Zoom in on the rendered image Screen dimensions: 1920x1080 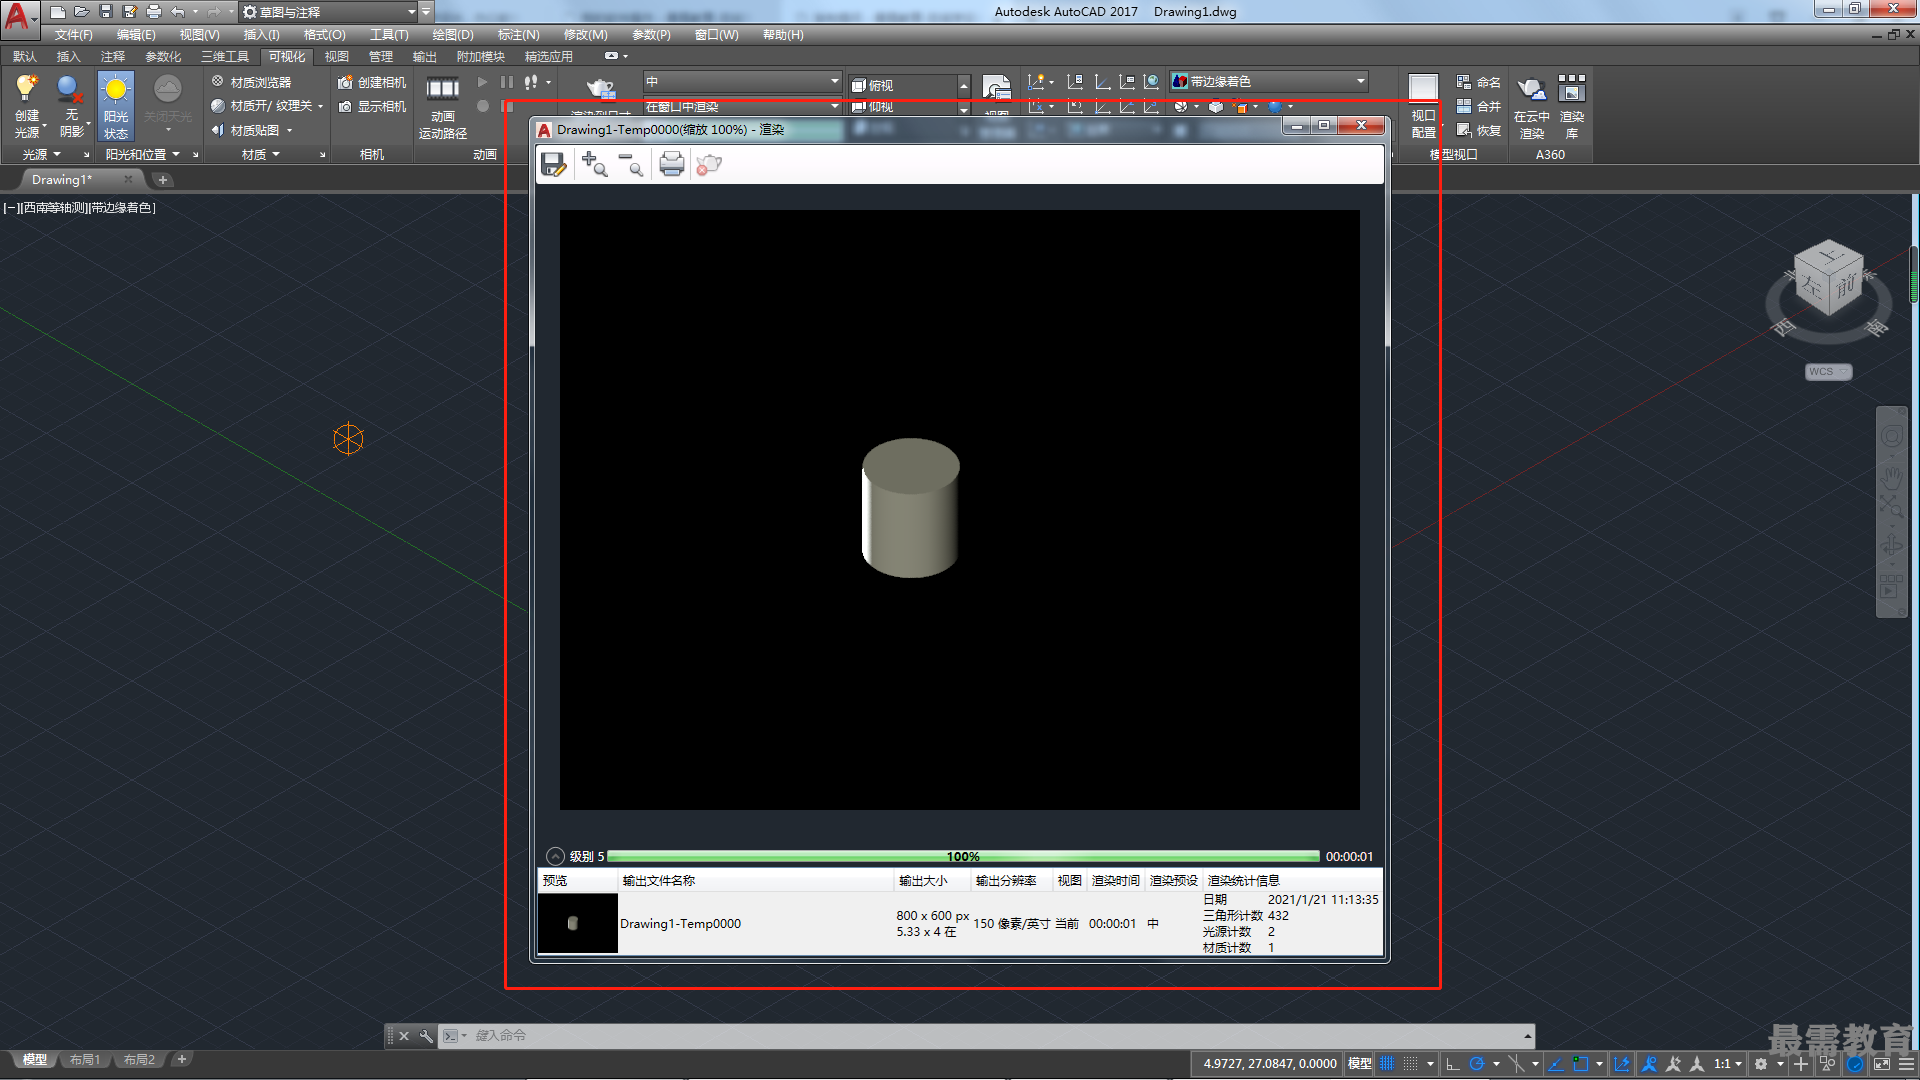(594, 164)
